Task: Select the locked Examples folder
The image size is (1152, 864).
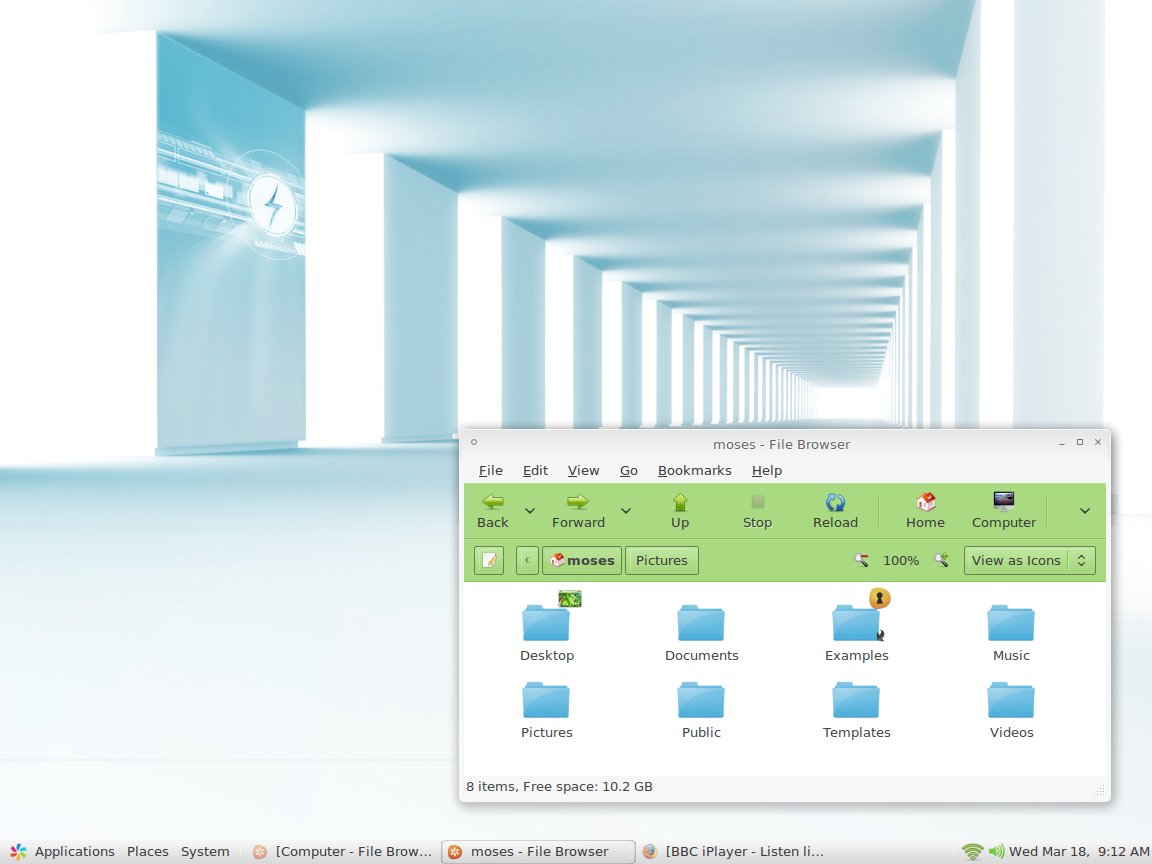Action: (x=856, y=627)
